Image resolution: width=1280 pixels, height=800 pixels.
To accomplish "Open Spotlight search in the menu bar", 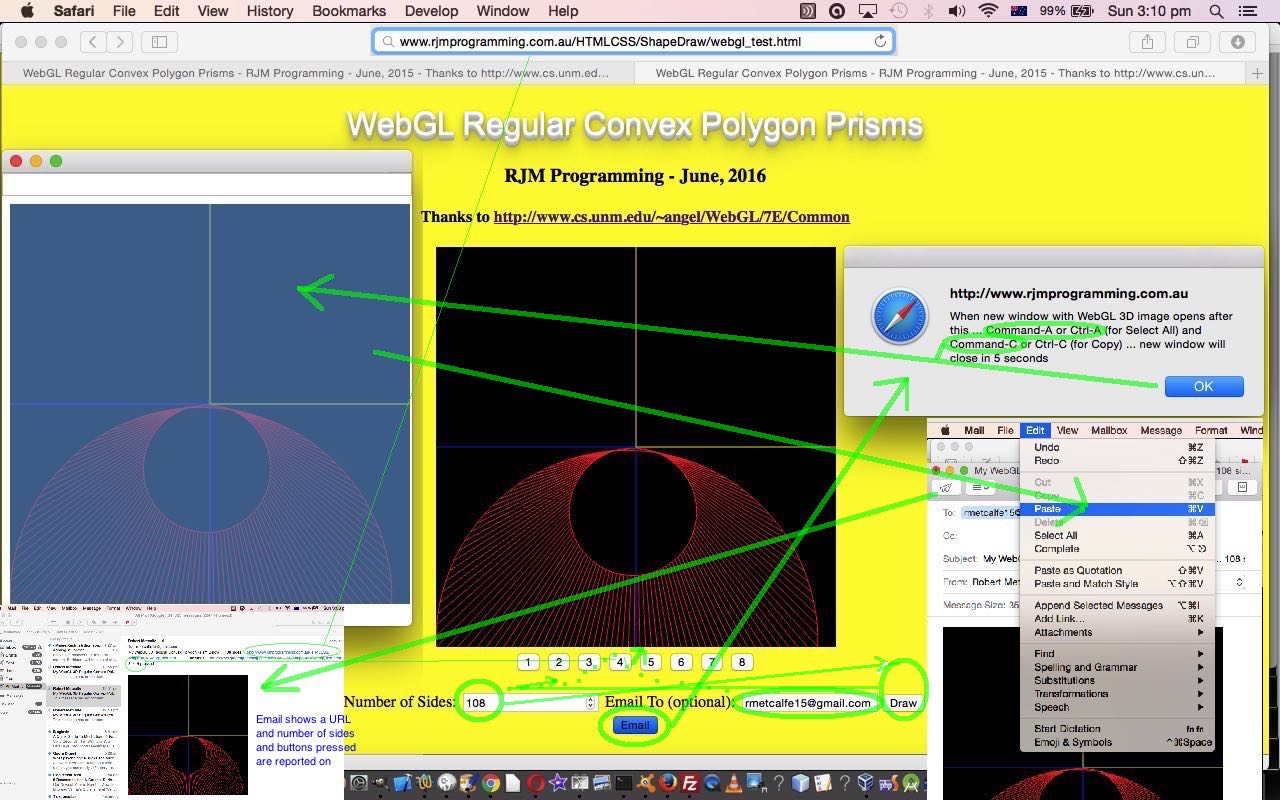I will pos(1216,11).
